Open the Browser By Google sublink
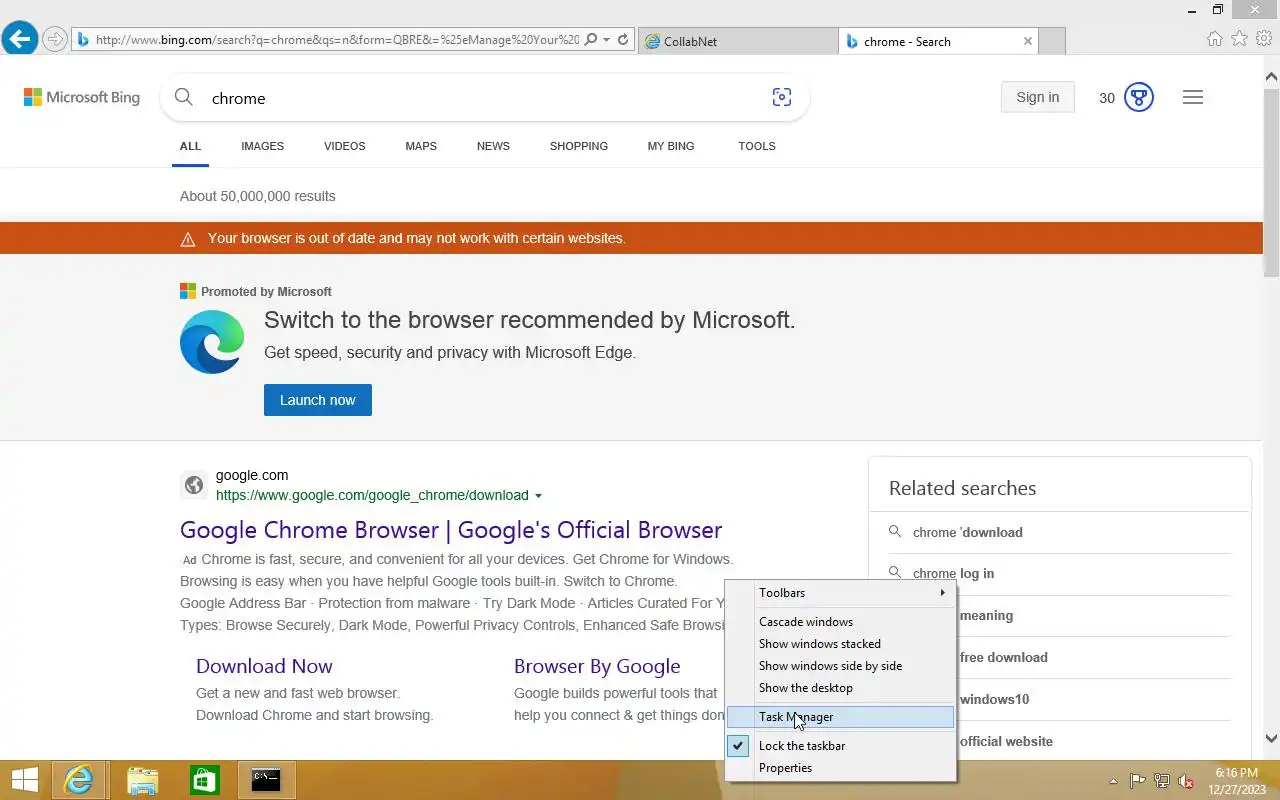 597,666
